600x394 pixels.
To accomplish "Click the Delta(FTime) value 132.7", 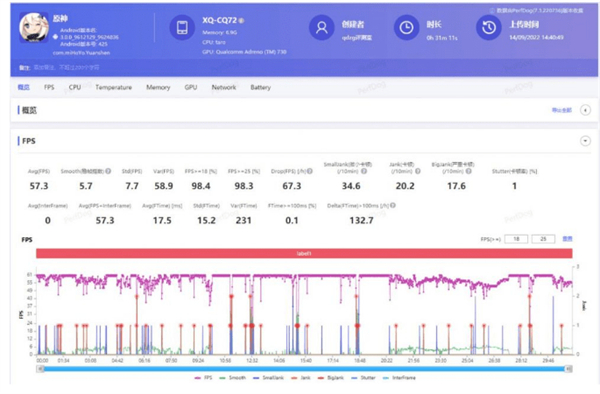I will click(x=361, y=221).
